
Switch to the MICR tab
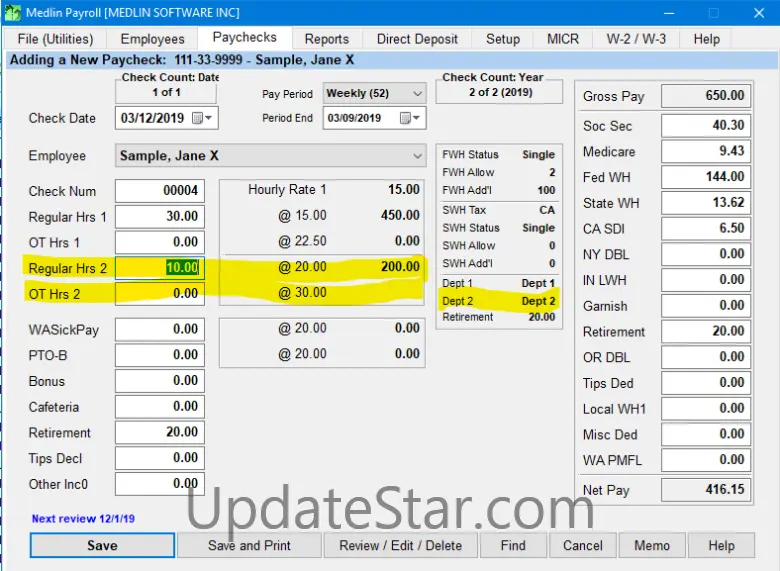563,39
